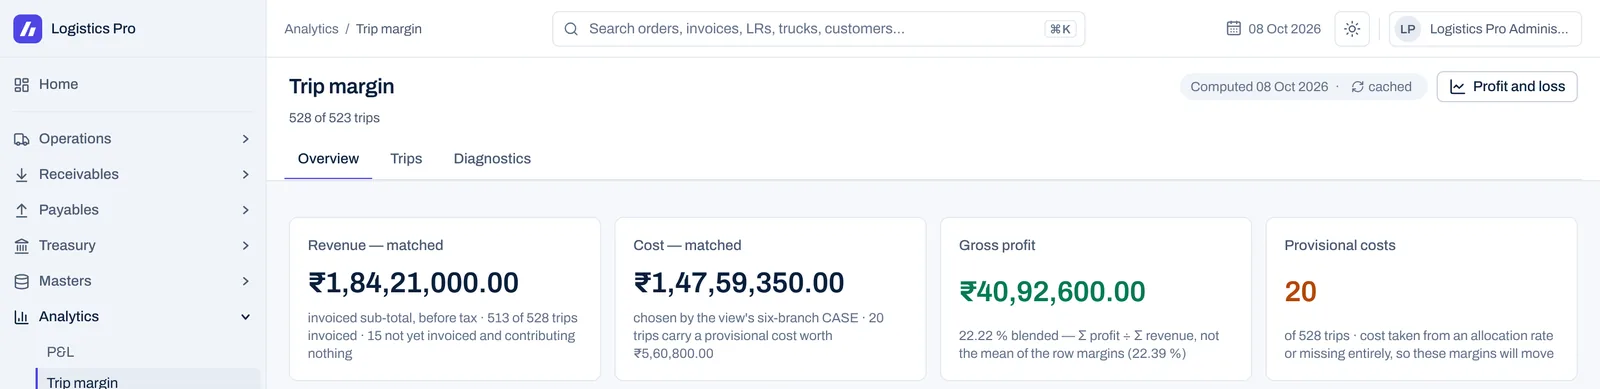Switch to the Overview tab

point(328,159)
